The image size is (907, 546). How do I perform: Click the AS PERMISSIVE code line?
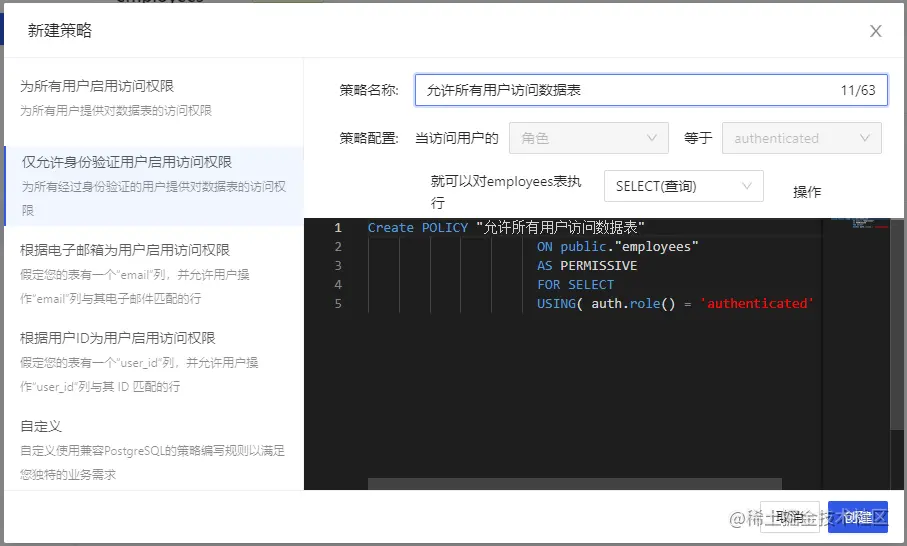click(x=587, y=265)
